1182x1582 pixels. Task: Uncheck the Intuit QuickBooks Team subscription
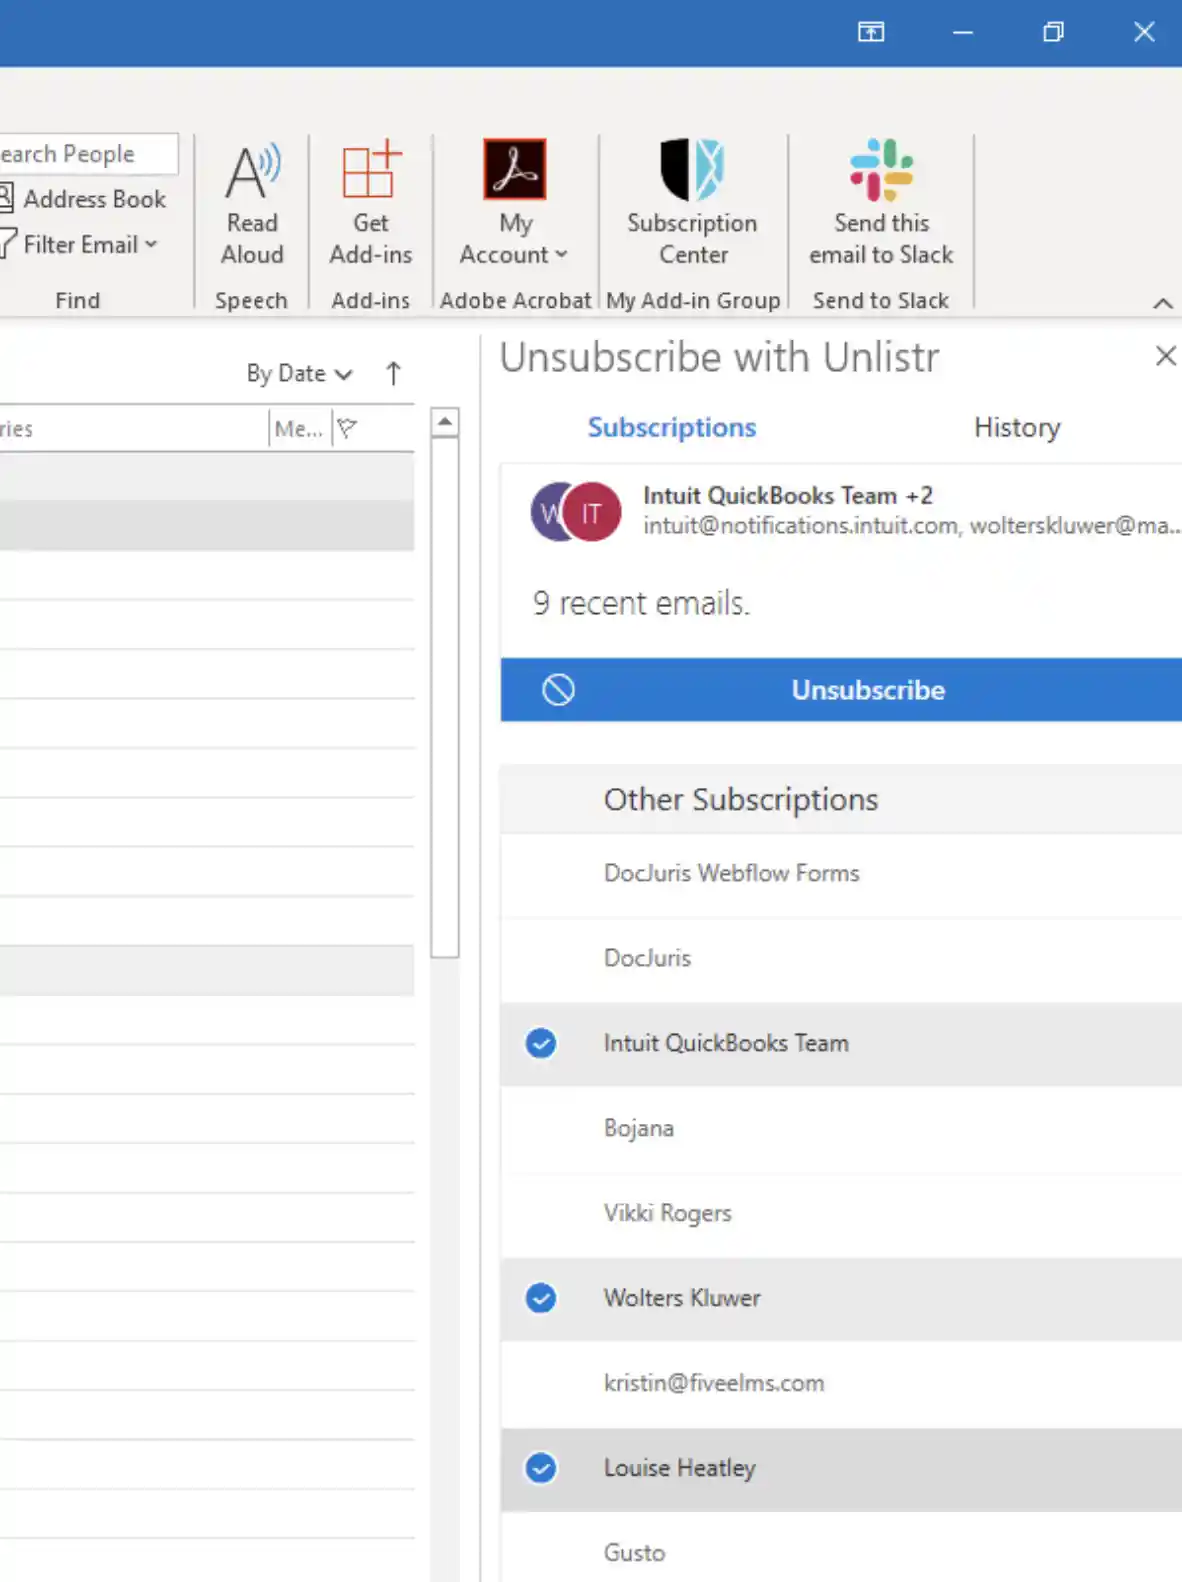click(541, 1043)
